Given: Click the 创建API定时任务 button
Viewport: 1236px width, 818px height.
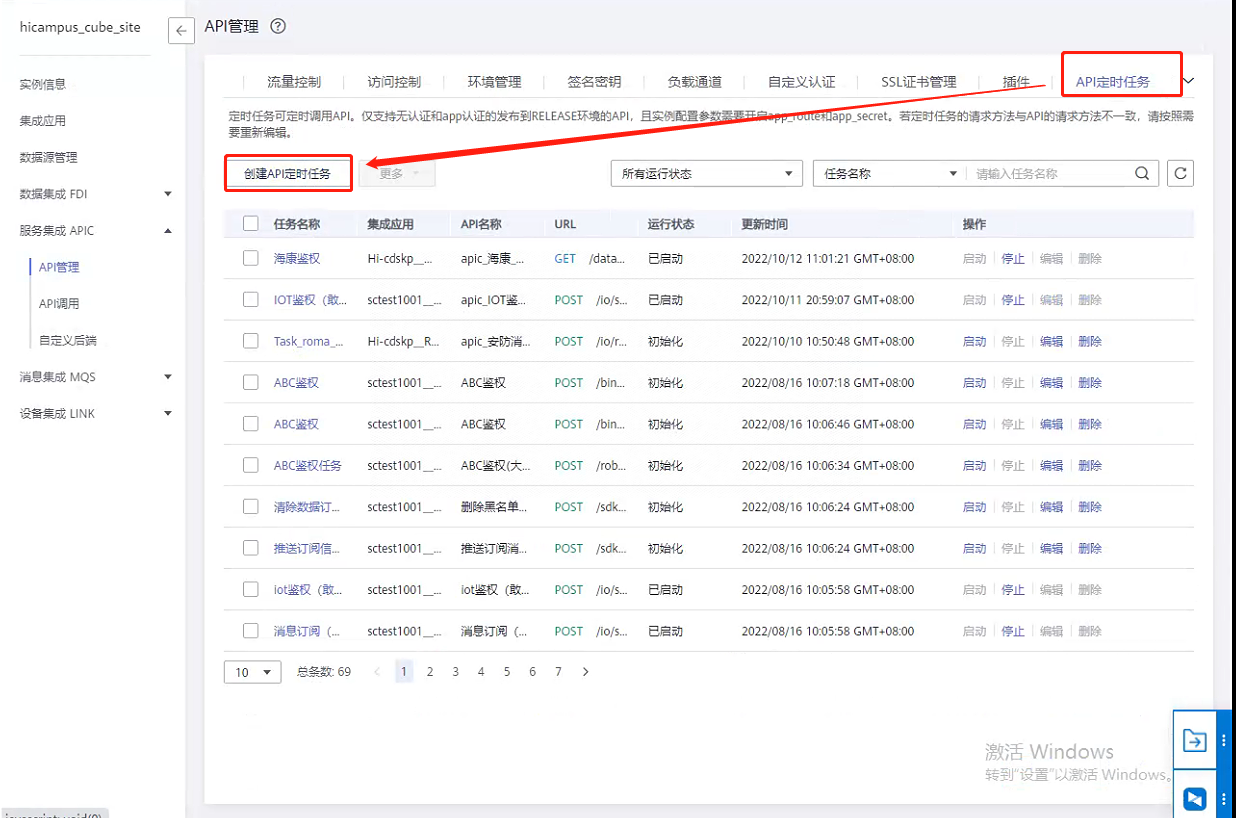Looking at the screenshot, I should point(287,174).
